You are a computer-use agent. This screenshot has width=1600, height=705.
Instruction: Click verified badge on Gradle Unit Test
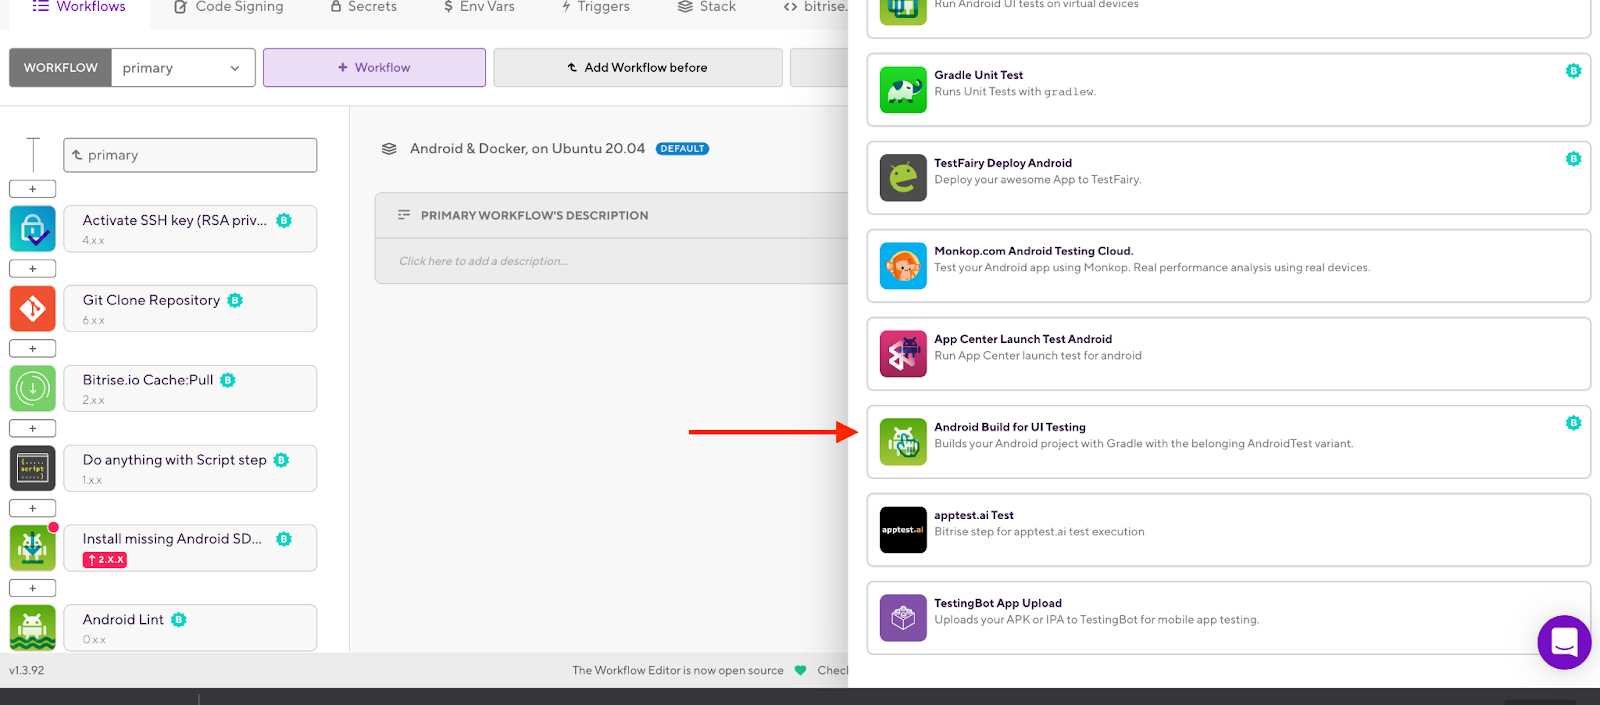pyautogui.click(x=1573, y=71)
